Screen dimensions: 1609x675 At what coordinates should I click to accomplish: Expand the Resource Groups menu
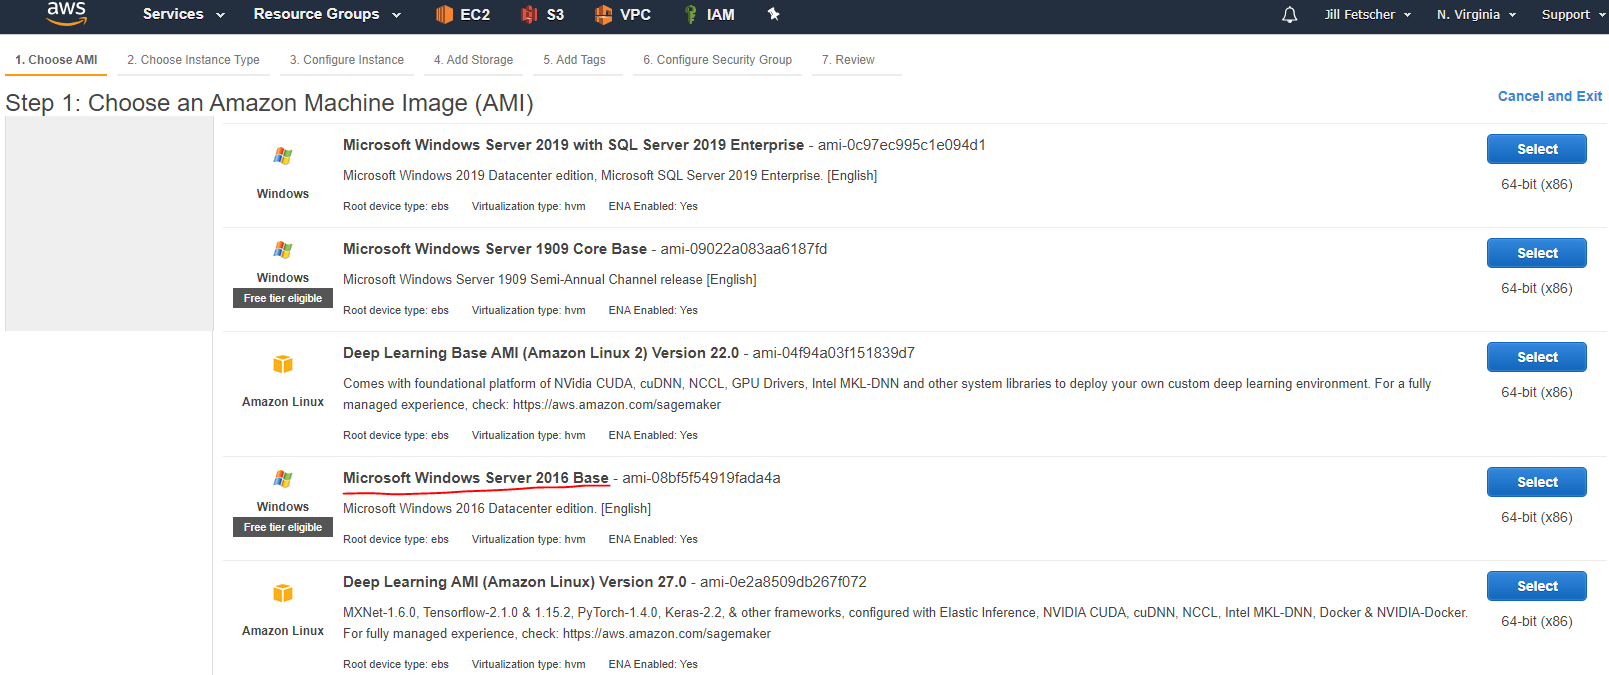click(x=327, y=14)
